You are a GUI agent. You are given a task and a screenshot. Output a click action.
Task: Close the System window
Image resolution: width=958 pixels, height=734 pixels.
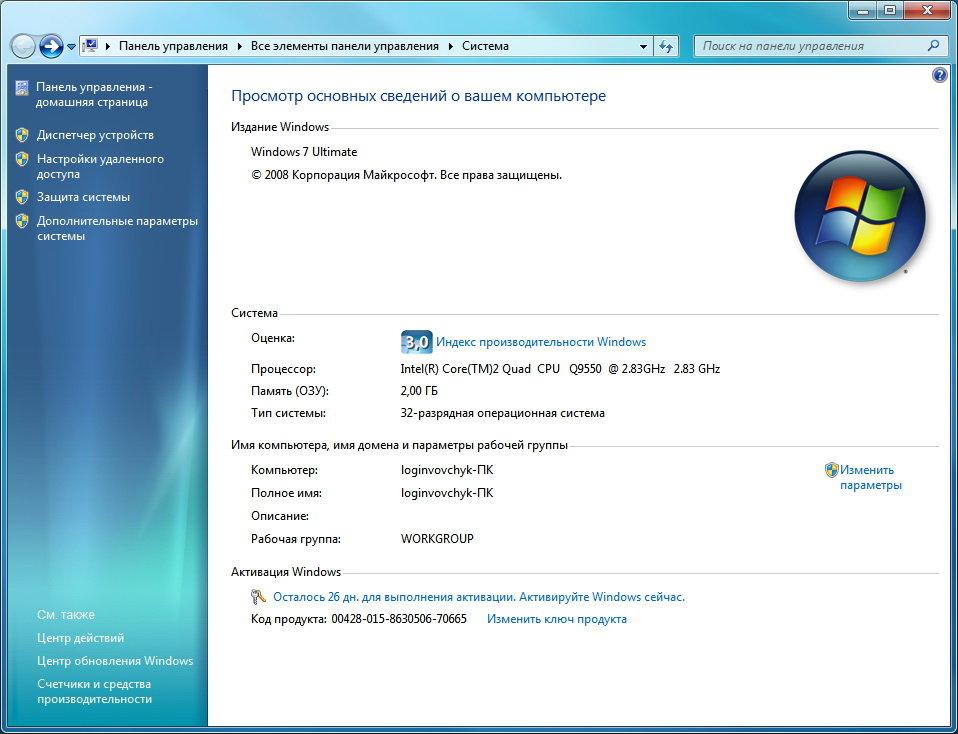(927, 9)
